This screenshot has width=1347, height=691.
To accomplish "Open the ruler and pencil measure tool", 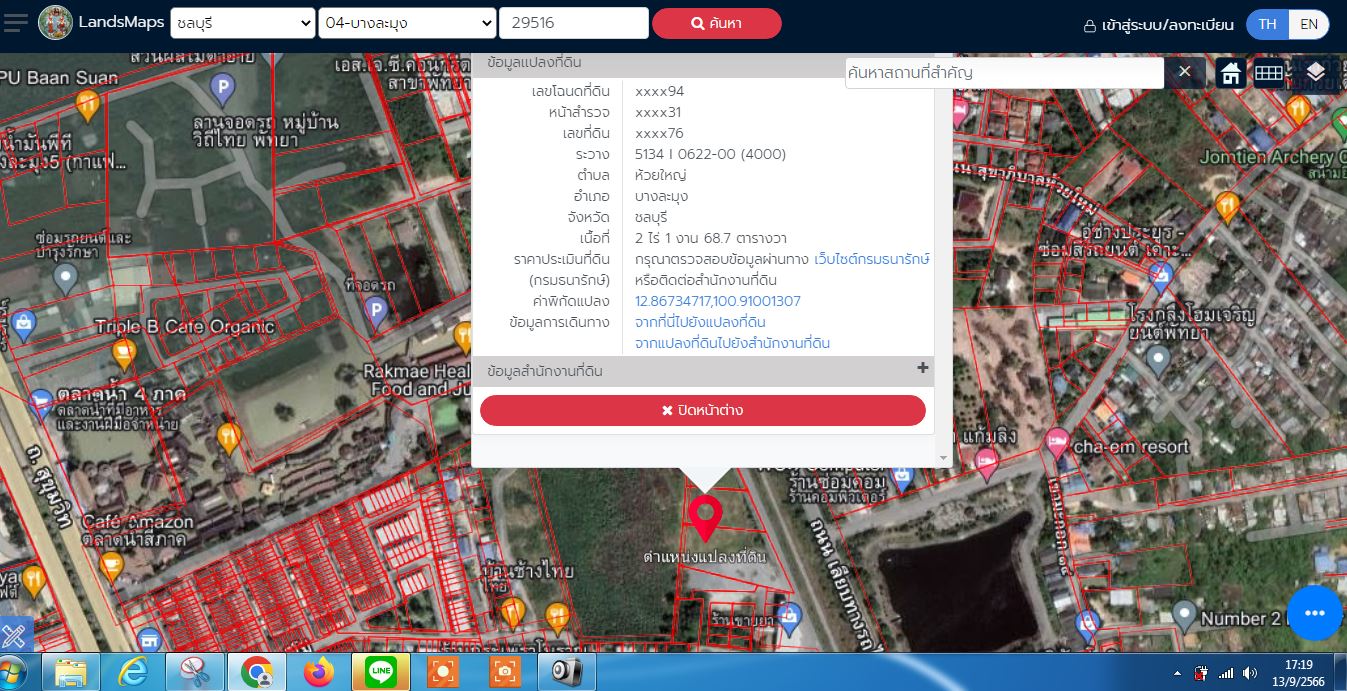I will click(15, 635).
